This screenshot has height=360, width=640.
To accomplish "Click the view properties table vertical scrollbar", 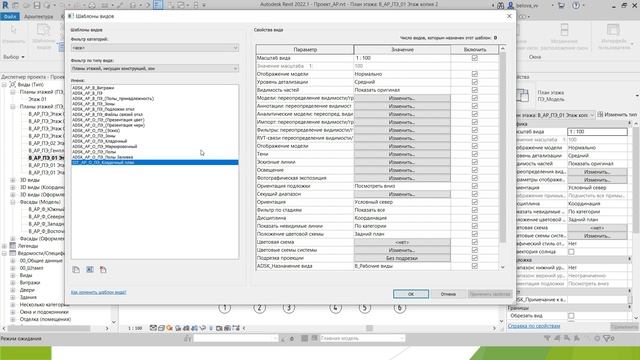I will click(502, 147).
